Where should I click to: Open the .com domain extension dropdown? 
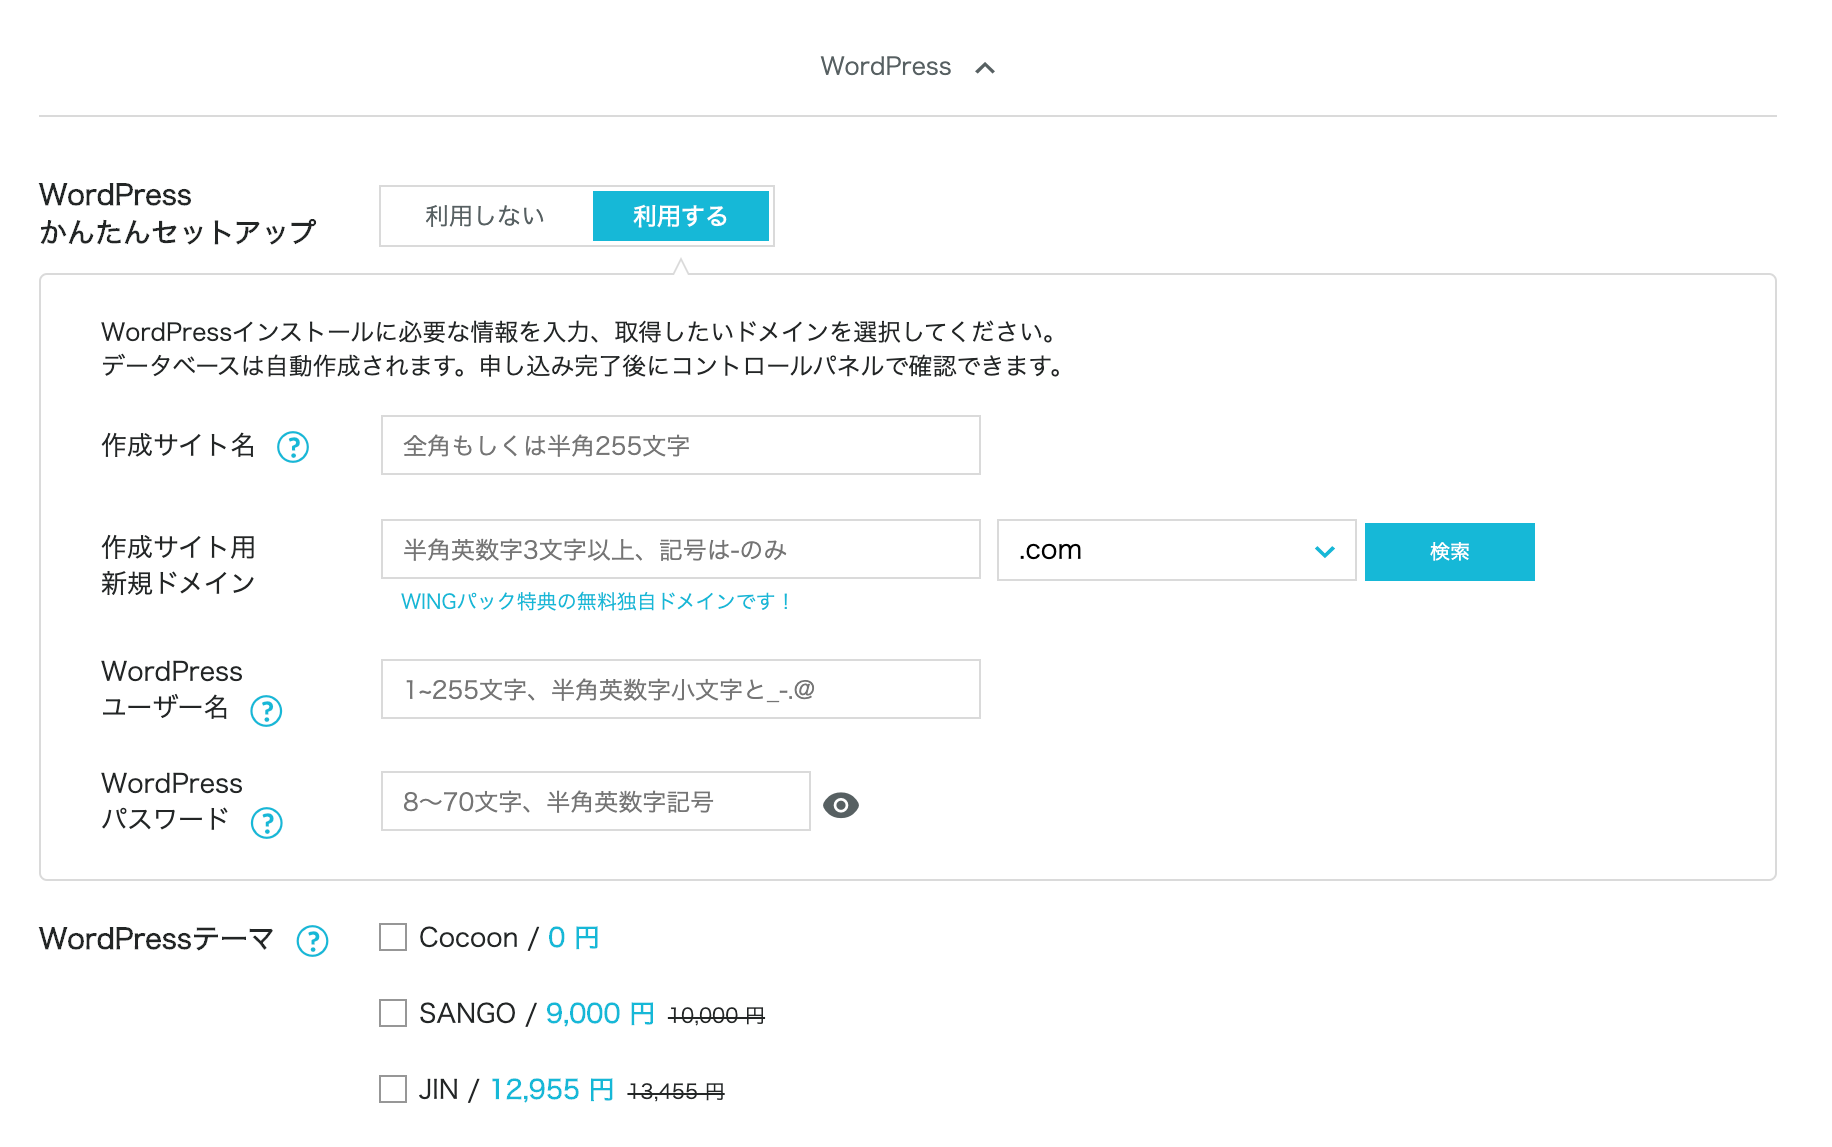coord(1176,550)
